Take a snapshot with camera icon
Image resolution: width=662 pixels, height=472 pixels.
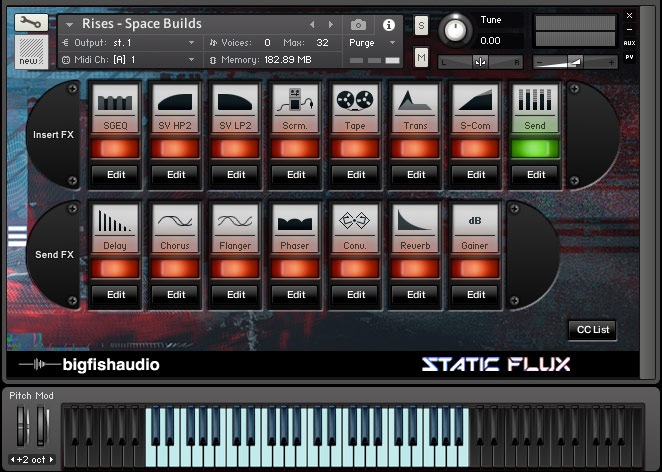pos(358,25)
